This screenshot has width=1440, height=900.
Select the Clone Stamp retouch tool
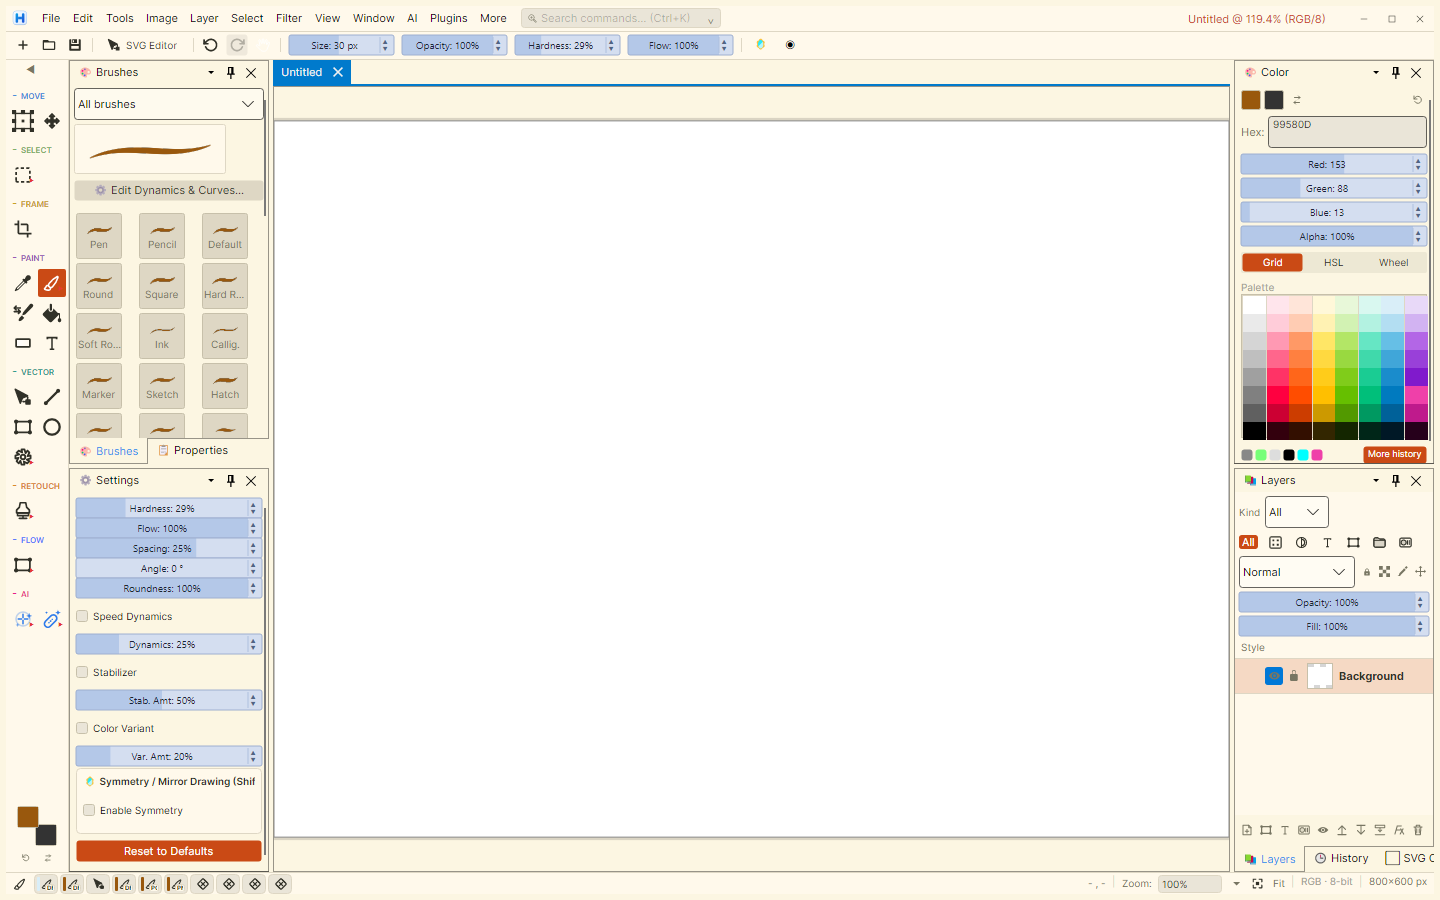coord(23,511)
